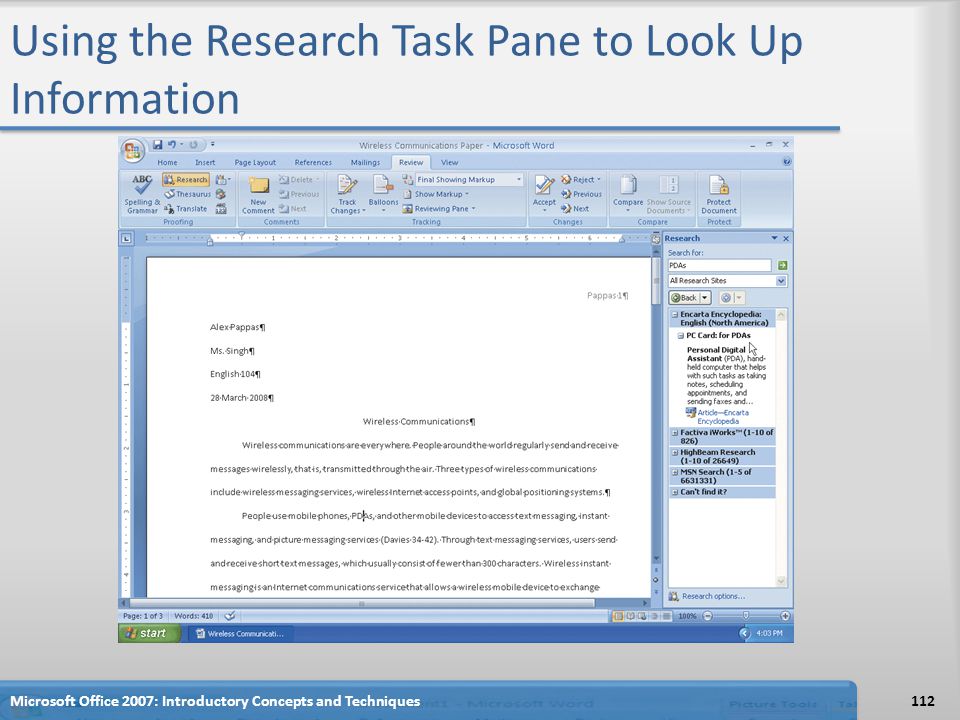Select the View ribbon tab
Viewport: 960px width, 720px height.
click(x=449, y=162)
